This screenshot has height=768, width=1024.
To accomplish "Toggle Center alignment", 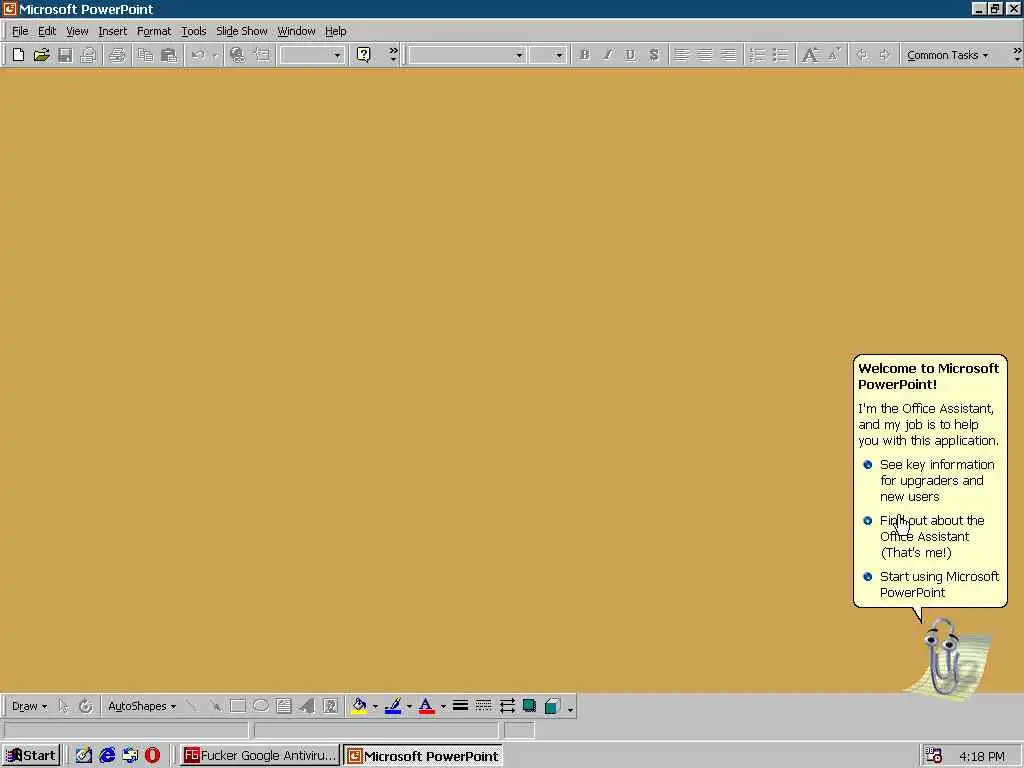I will (x=705, y=55).
